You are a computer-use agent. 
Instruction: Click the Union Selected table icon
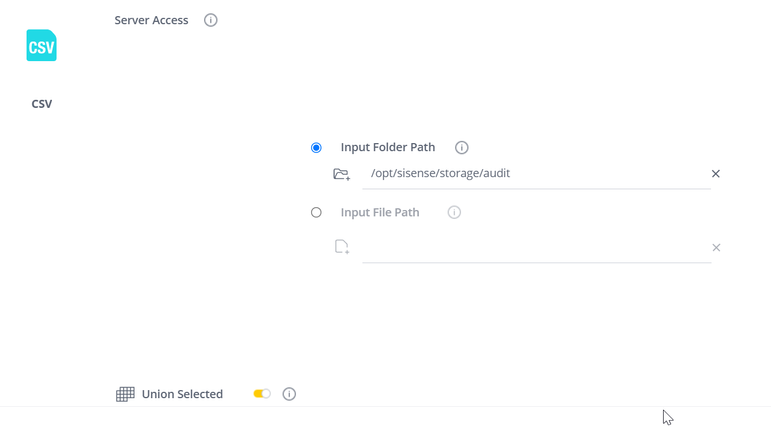point(125,394)
